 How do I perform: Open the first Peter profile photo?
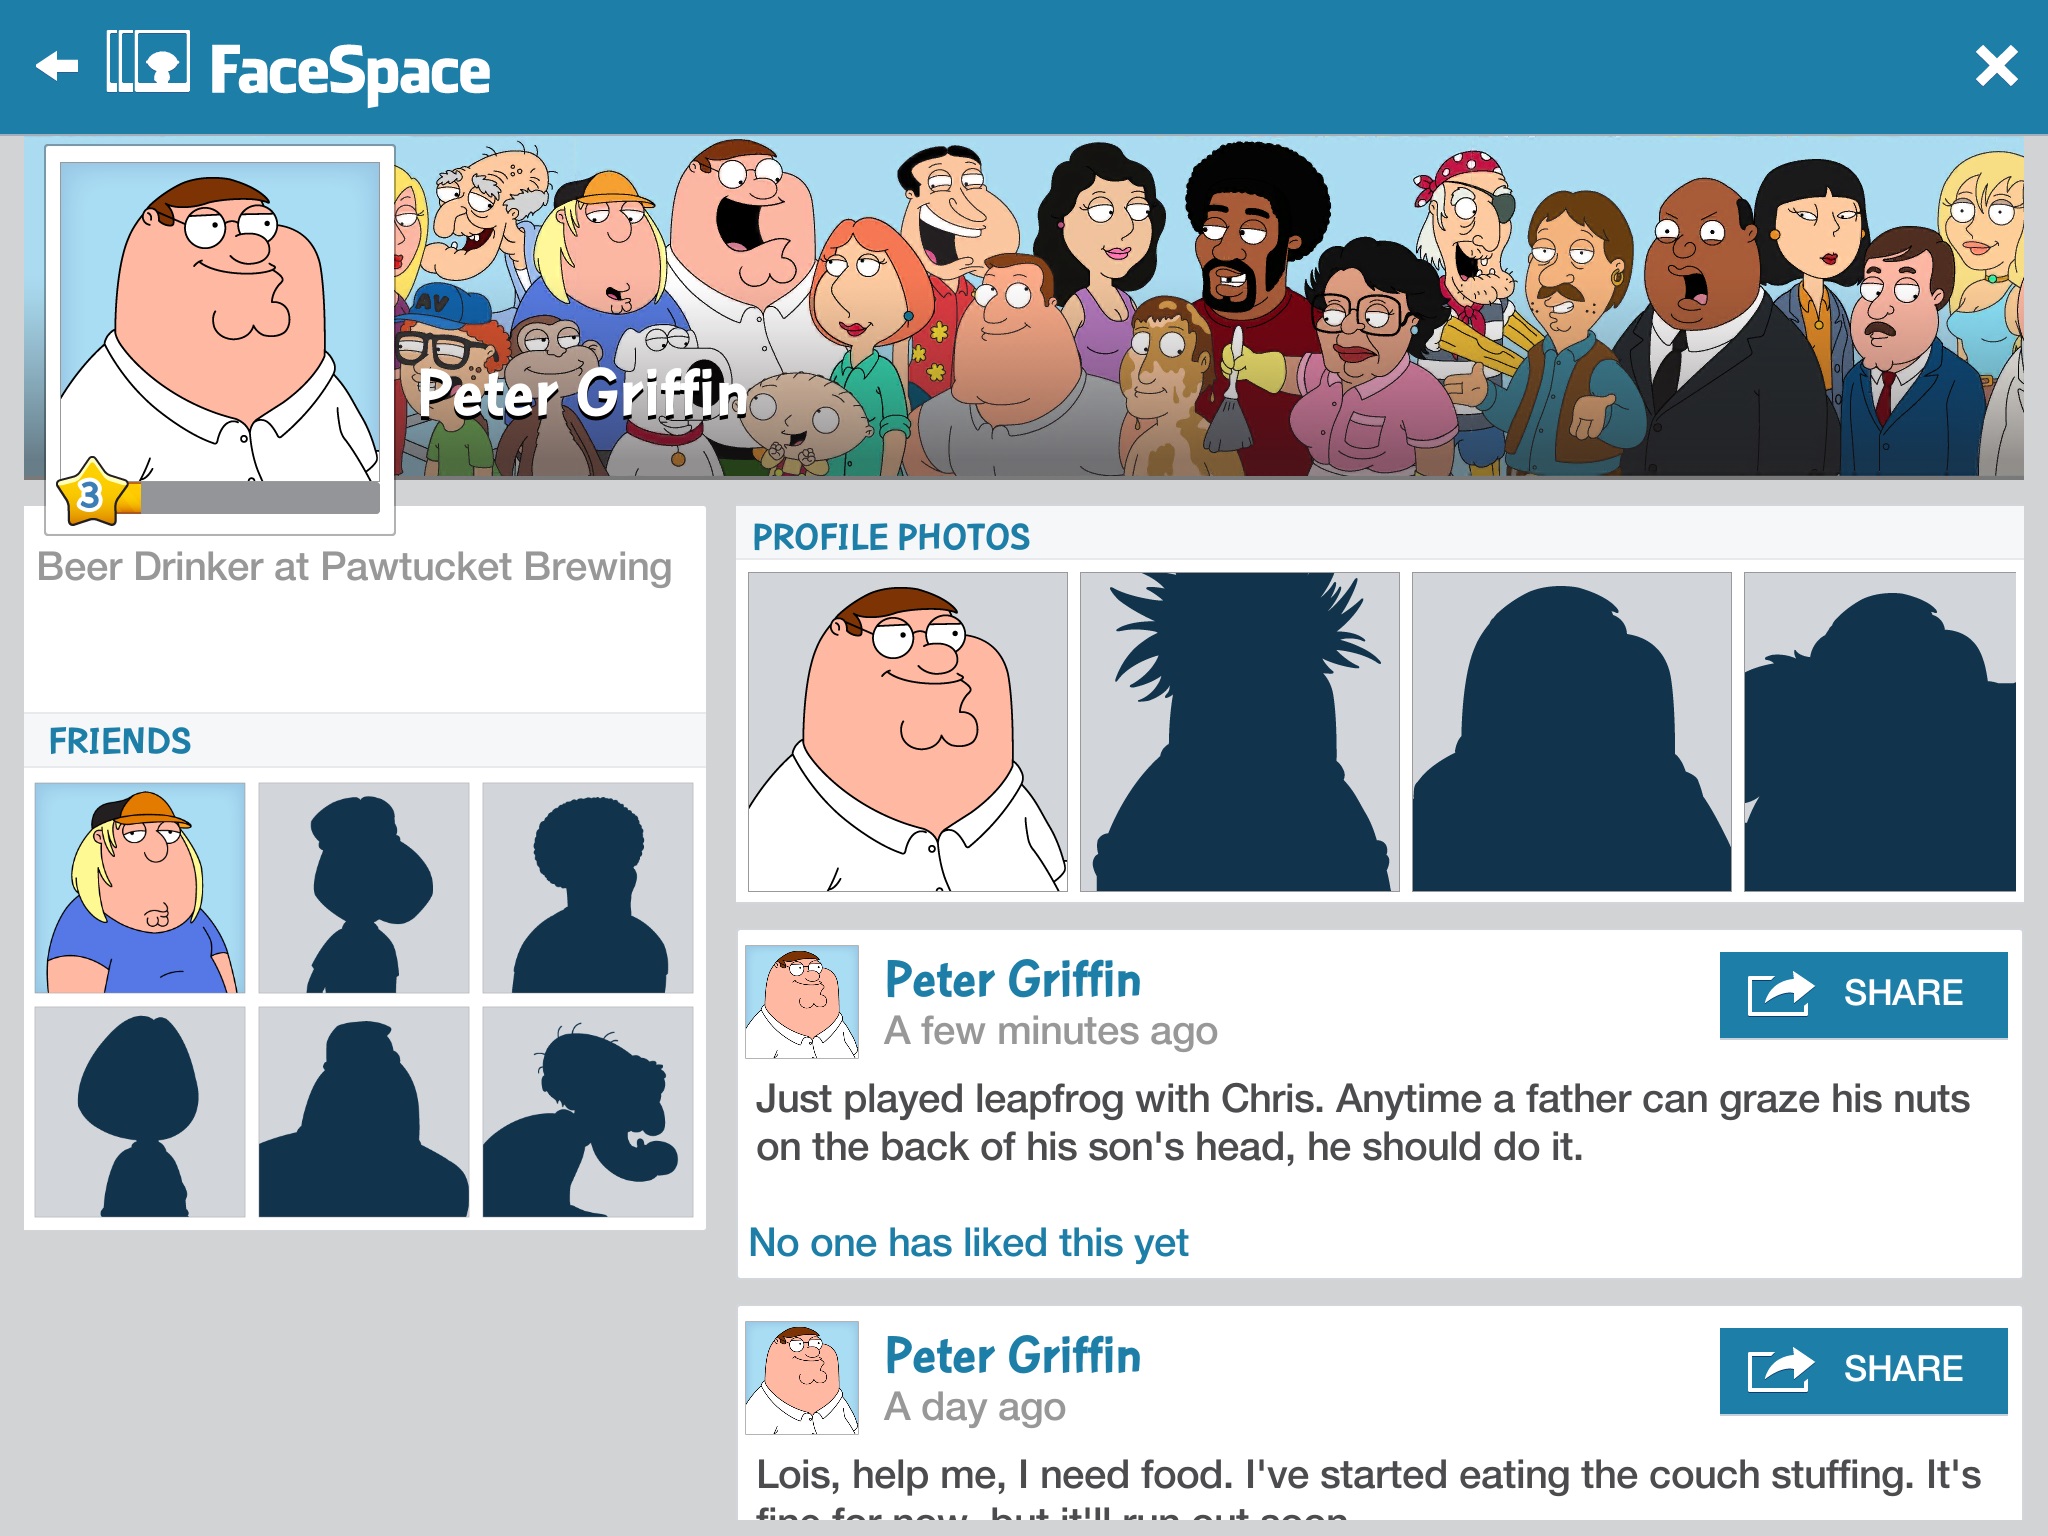908,732
